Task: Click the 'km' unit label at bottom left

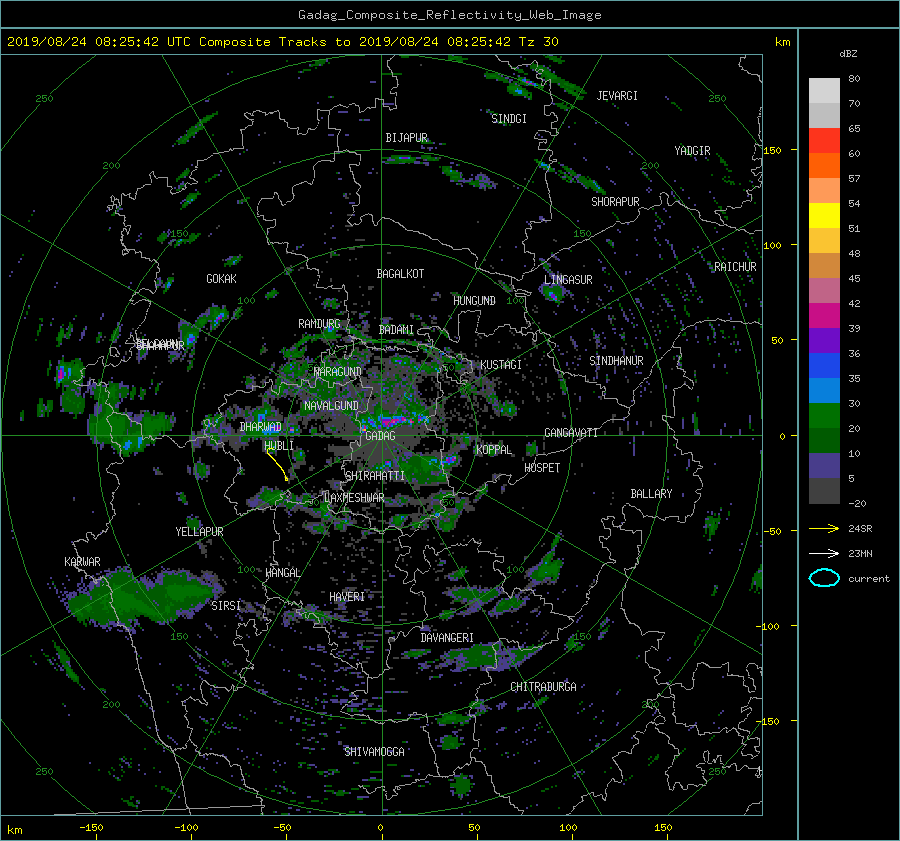Action: (x=14, y=830)
